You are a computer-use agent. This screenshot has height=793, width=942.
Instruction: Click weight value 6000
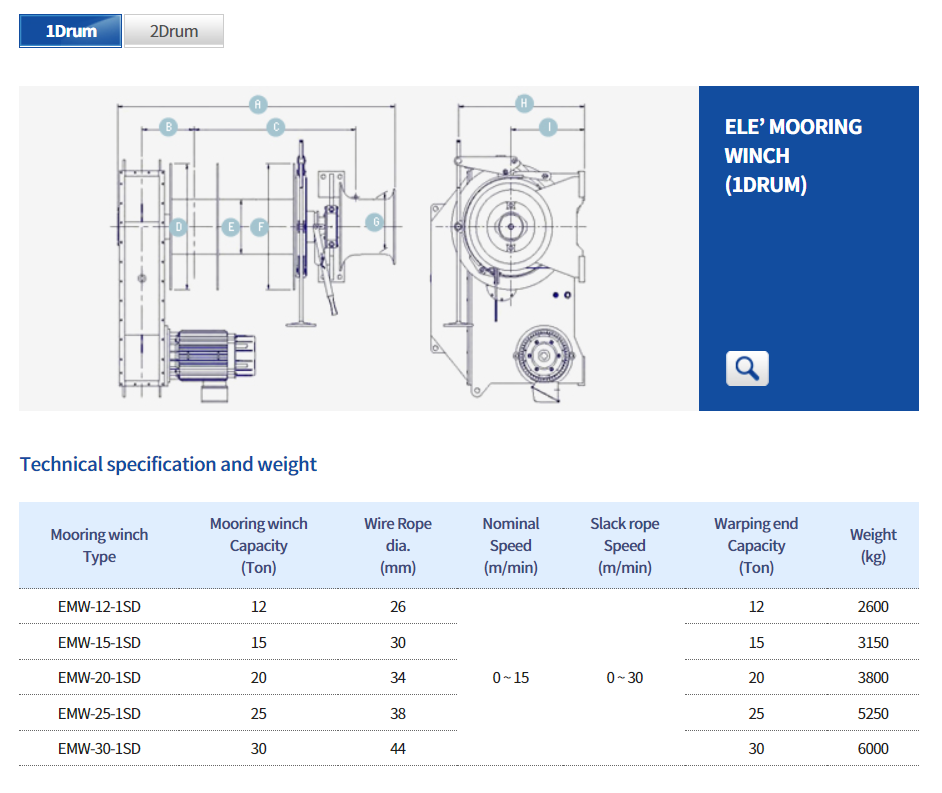(873, 749)
